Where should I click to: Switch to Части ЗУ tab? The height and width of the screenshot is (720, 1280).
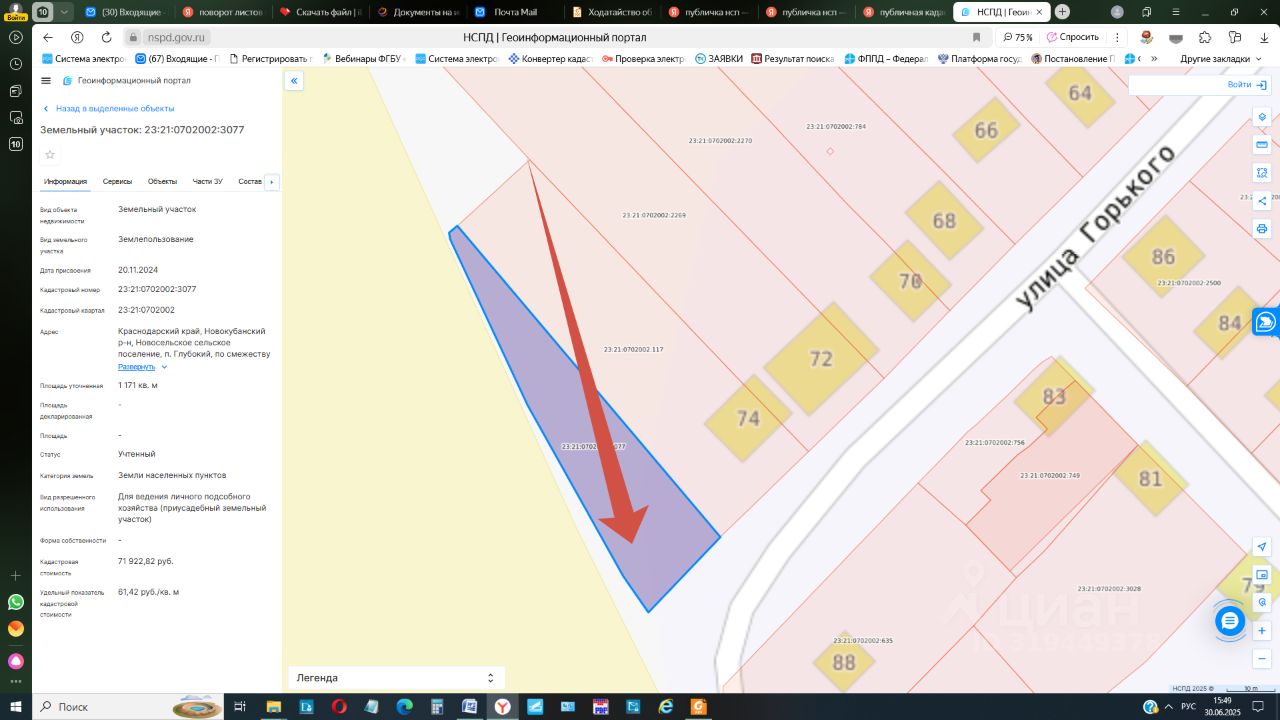tap(208, 182)
